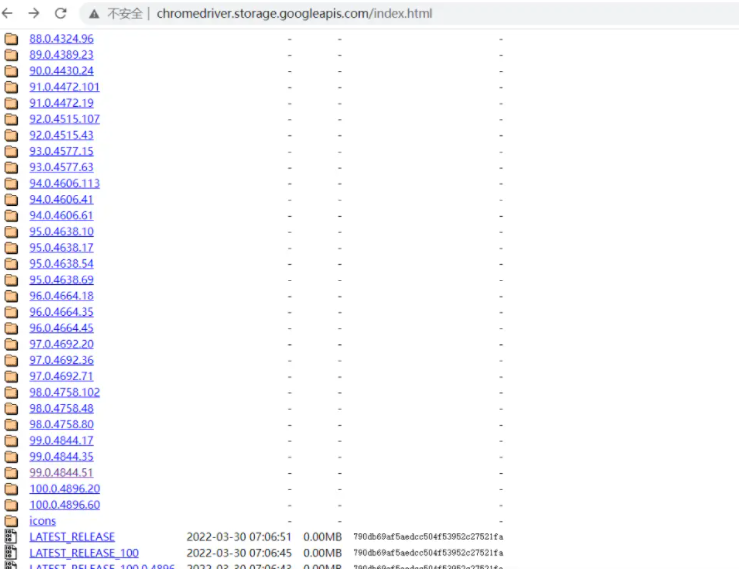Open the visited 99.0.4844.51 folder link

[61, 473]
